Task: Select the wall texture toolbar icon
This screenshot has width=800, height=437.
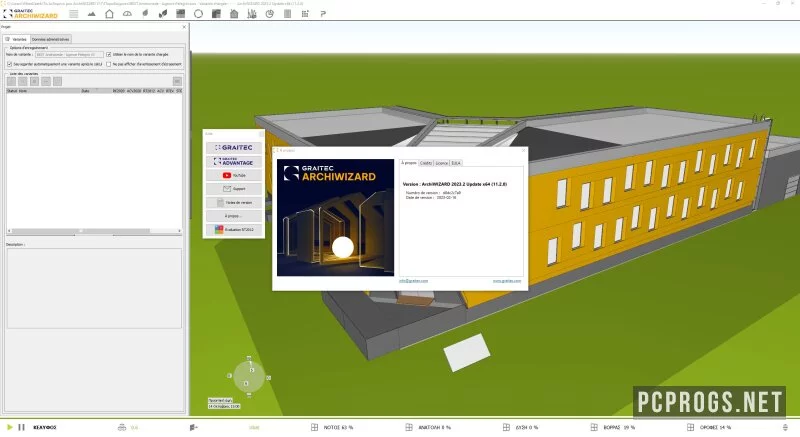Action: (181, 14)
